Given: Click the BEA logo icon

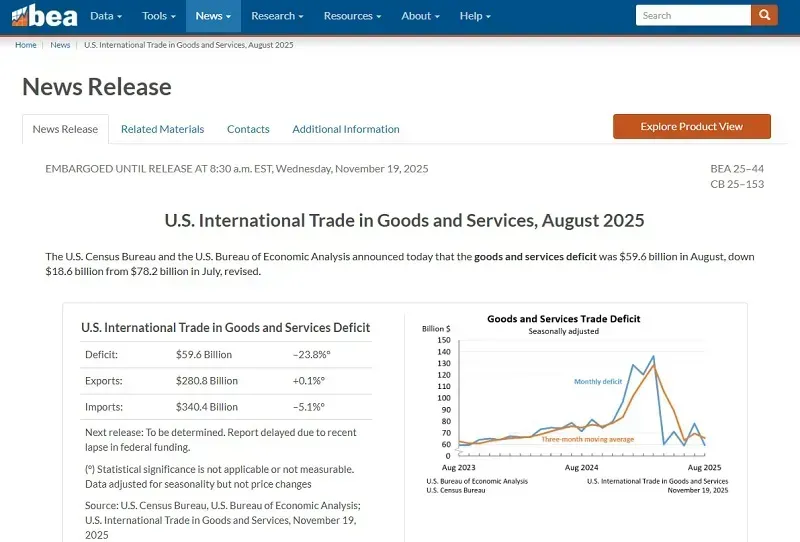Looking at the screenshot, I should [44, 16].
